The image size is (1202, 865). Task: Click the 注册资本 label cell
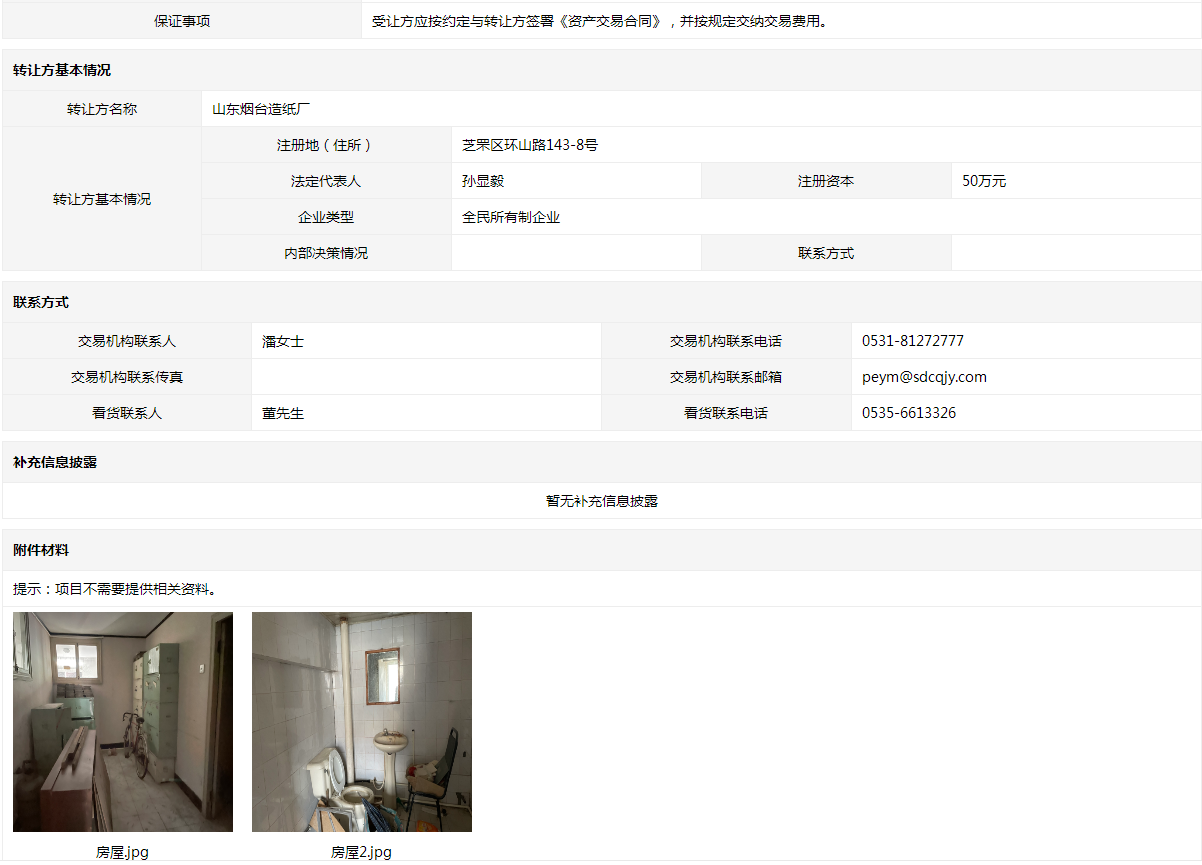coord(826,181)
